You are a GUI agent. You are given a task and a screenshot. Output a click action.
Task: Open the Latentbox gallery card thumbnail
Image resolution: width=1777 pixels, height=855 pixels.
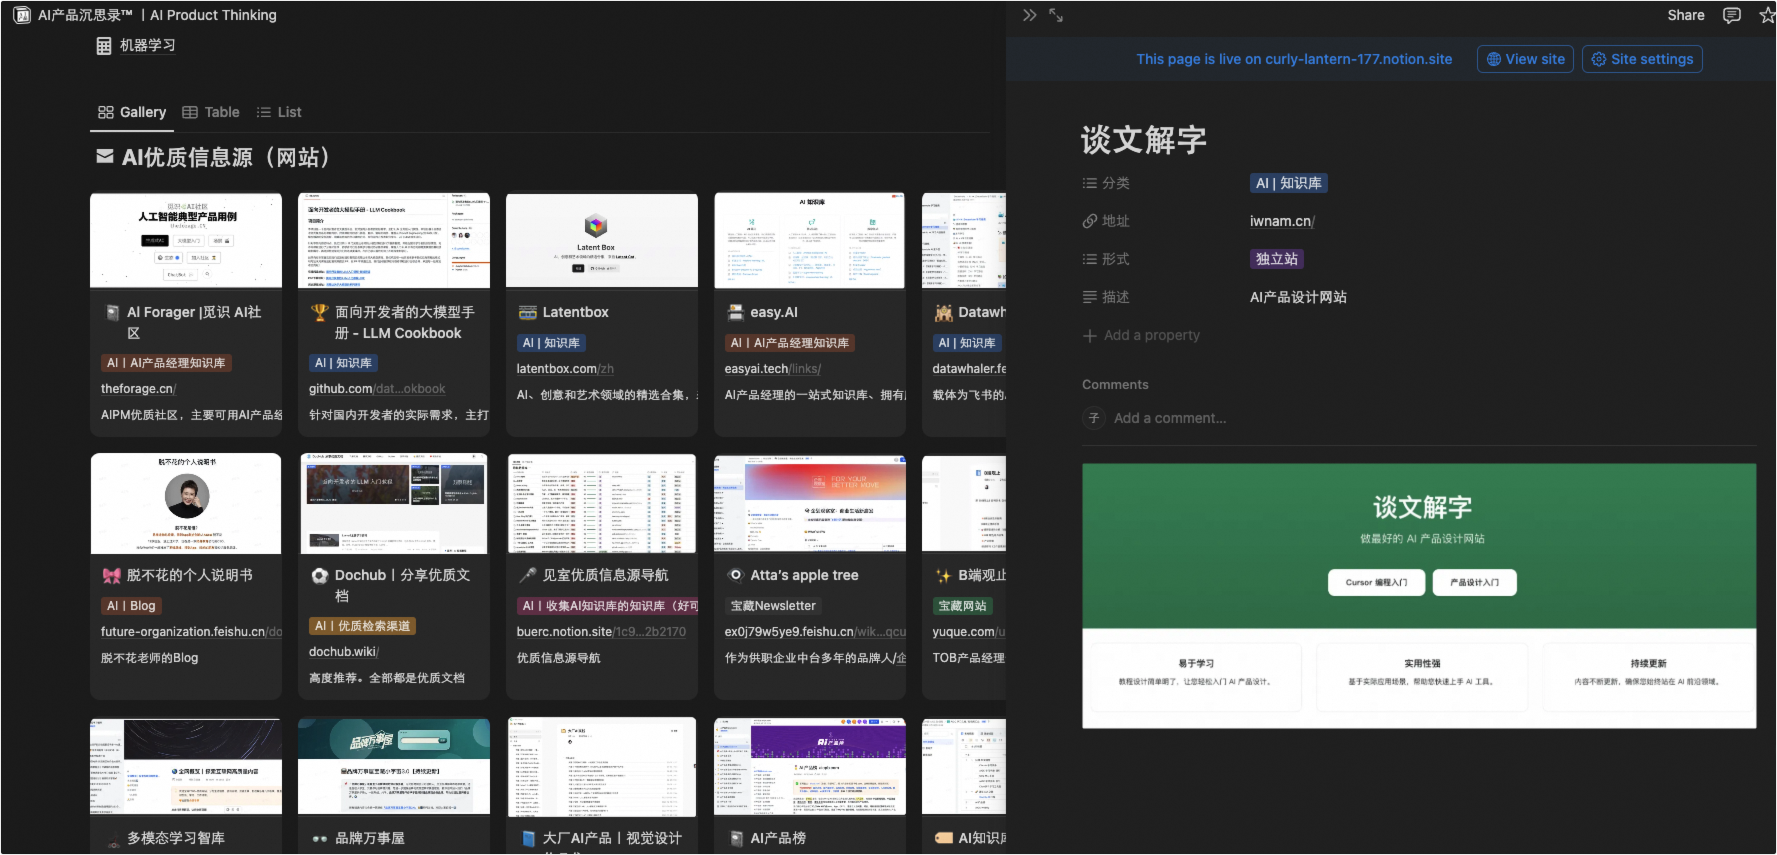602,240
